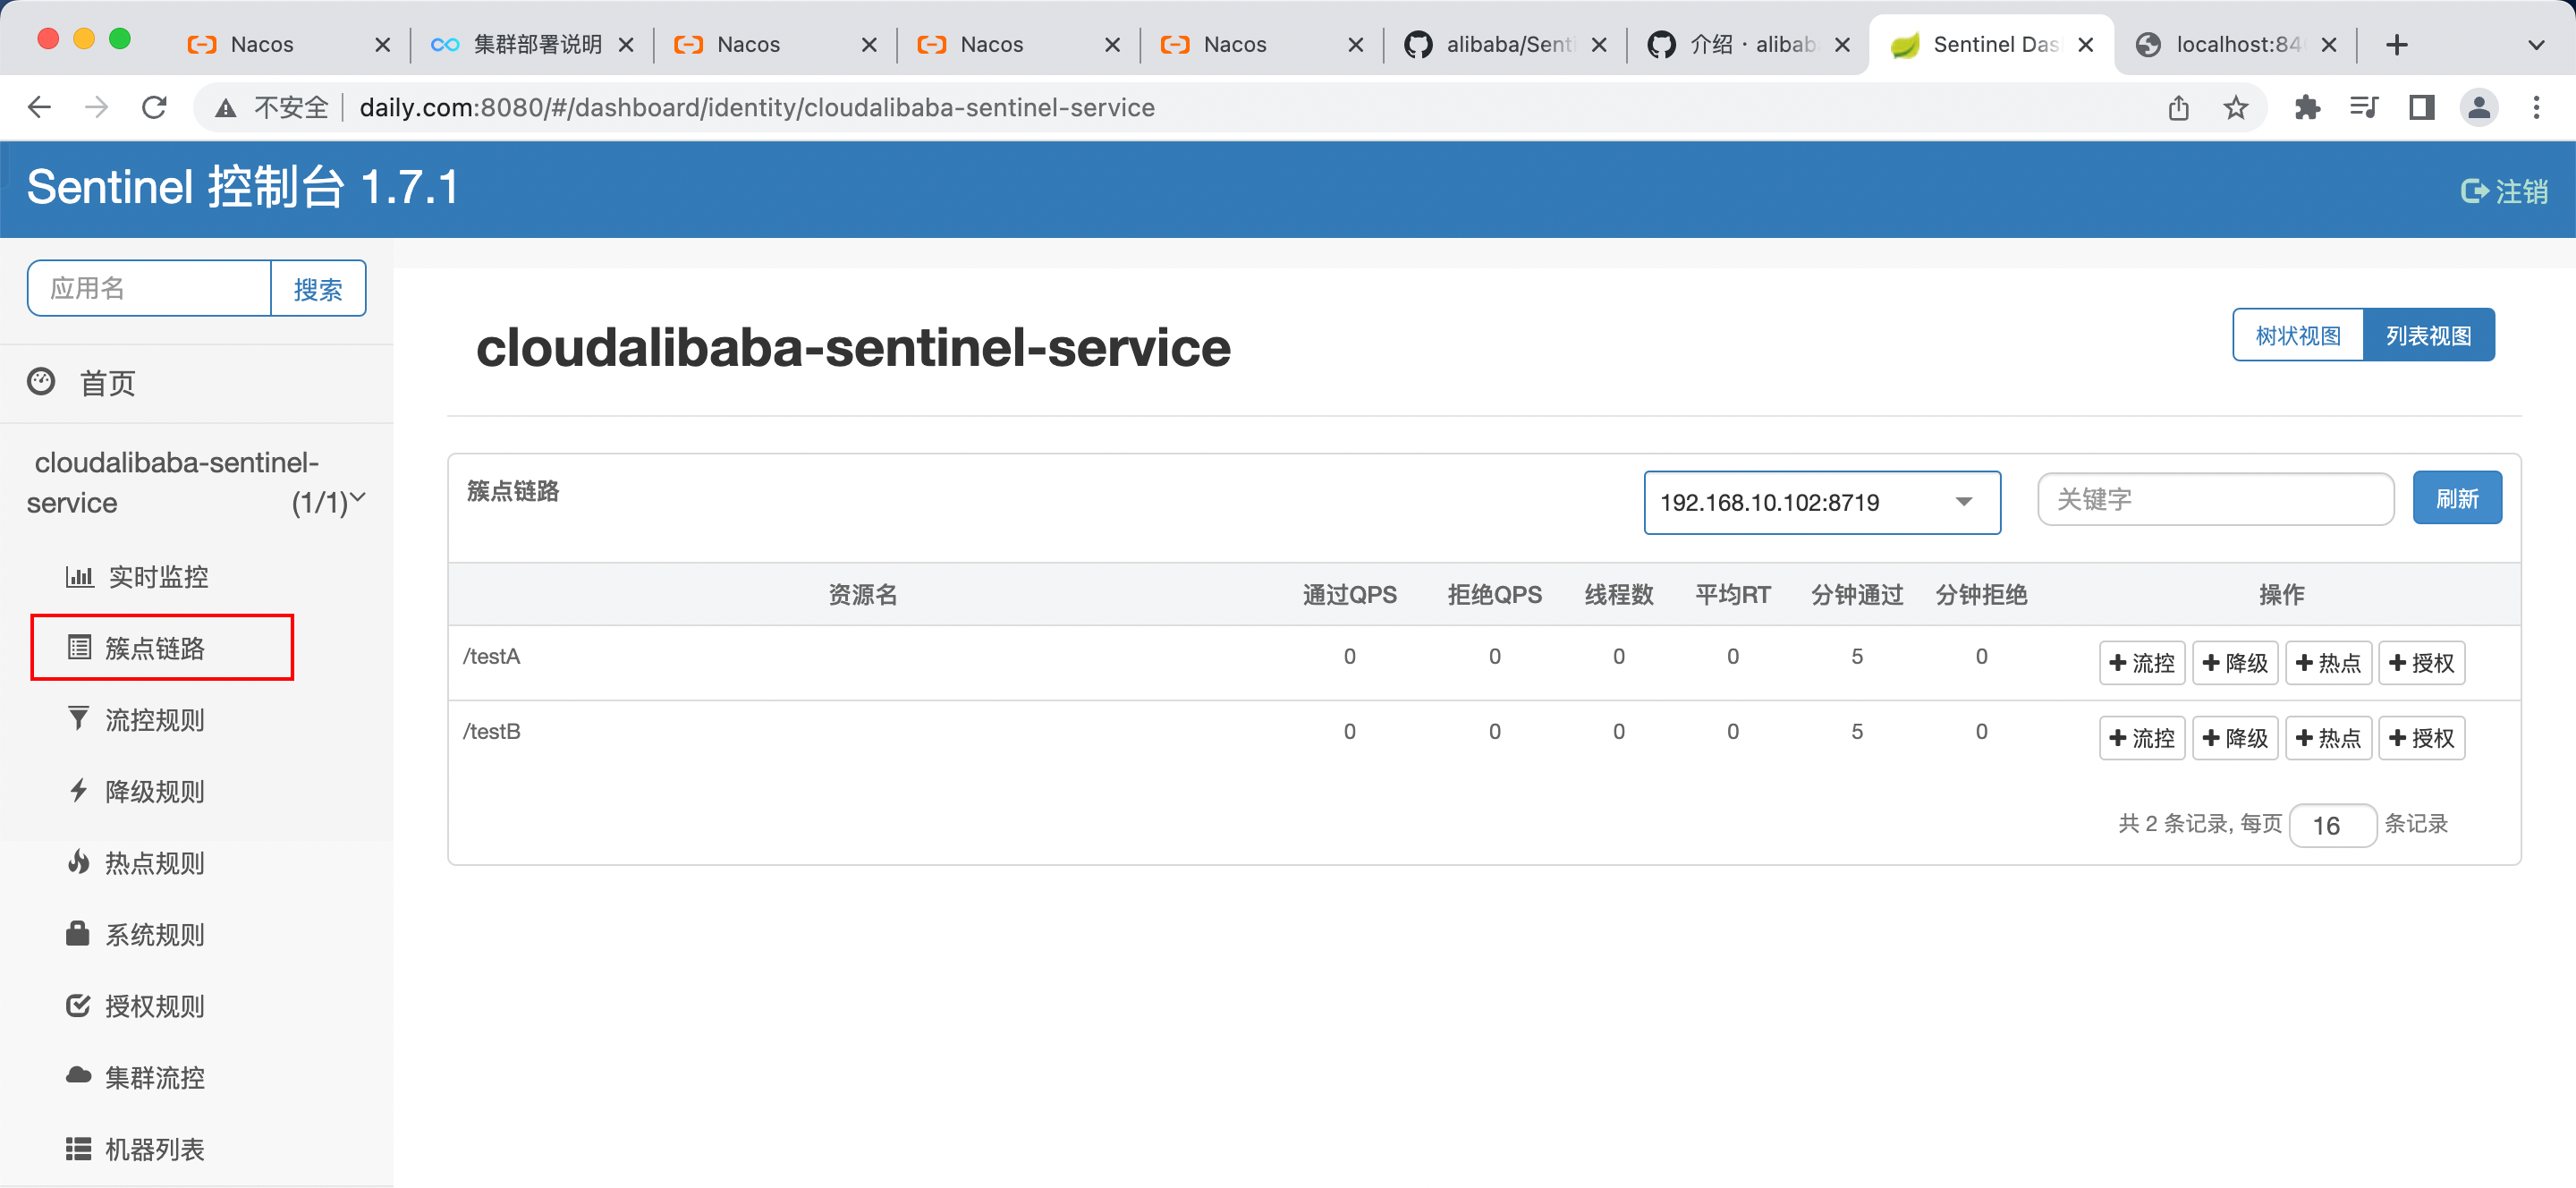2576x1188 pixels.
Task: Click the 搜索 search button
Action: tap(318, 288)
